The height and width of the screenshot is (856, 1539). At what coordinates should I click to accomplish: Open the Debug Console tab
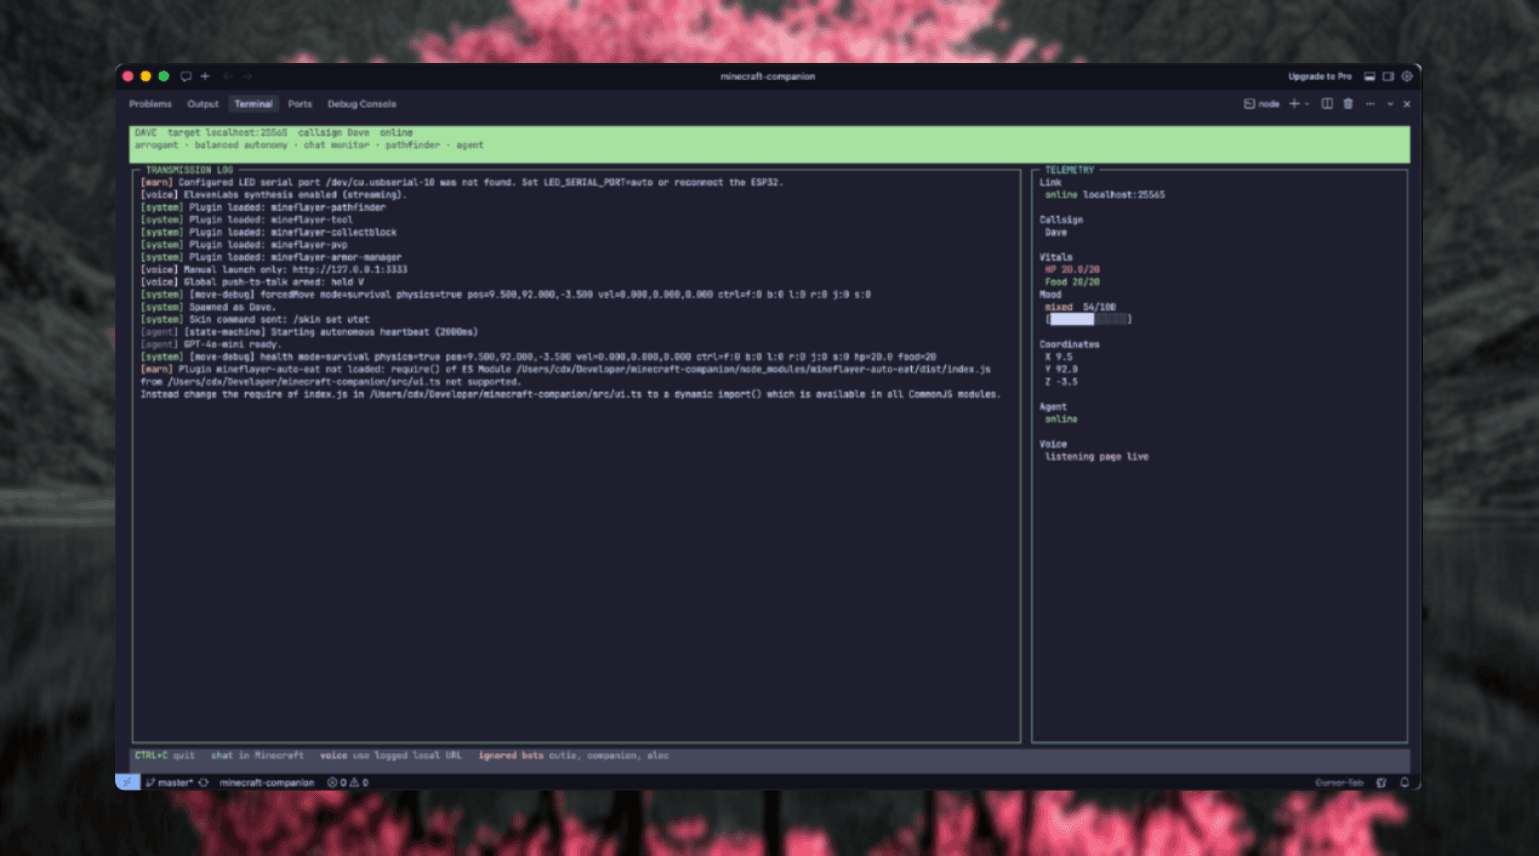pos(362,104)
